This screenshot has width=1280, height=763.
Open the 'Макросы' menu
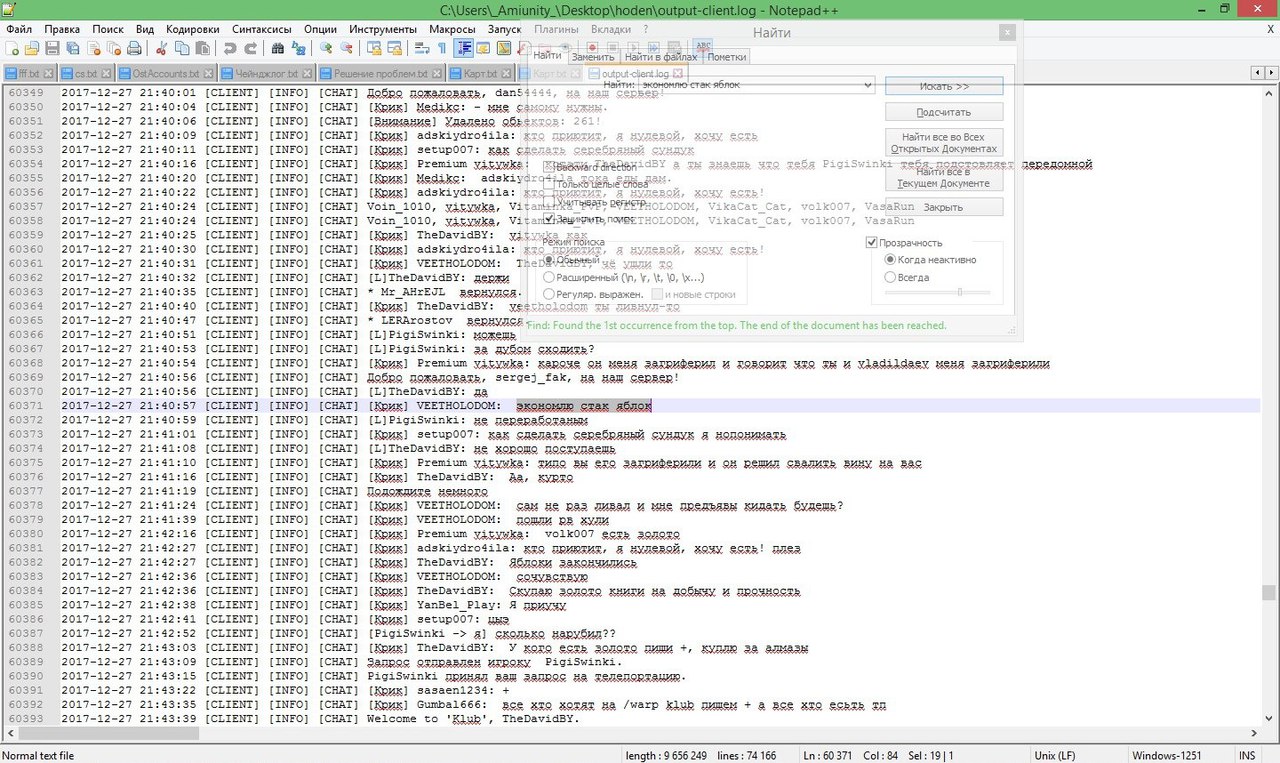(x=452, y=29)
